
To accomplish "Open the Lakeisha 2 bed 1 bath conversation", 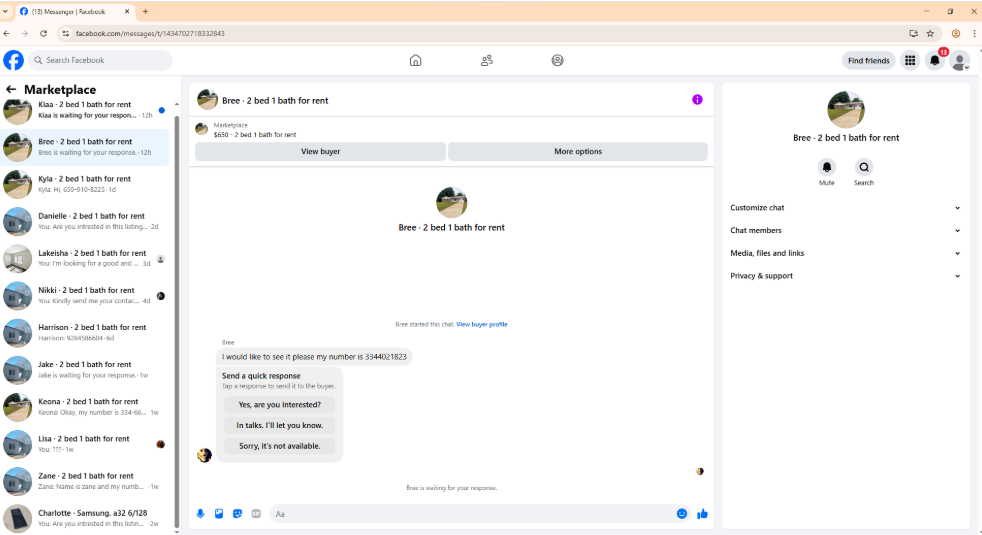I will click(x=85, y=258).
